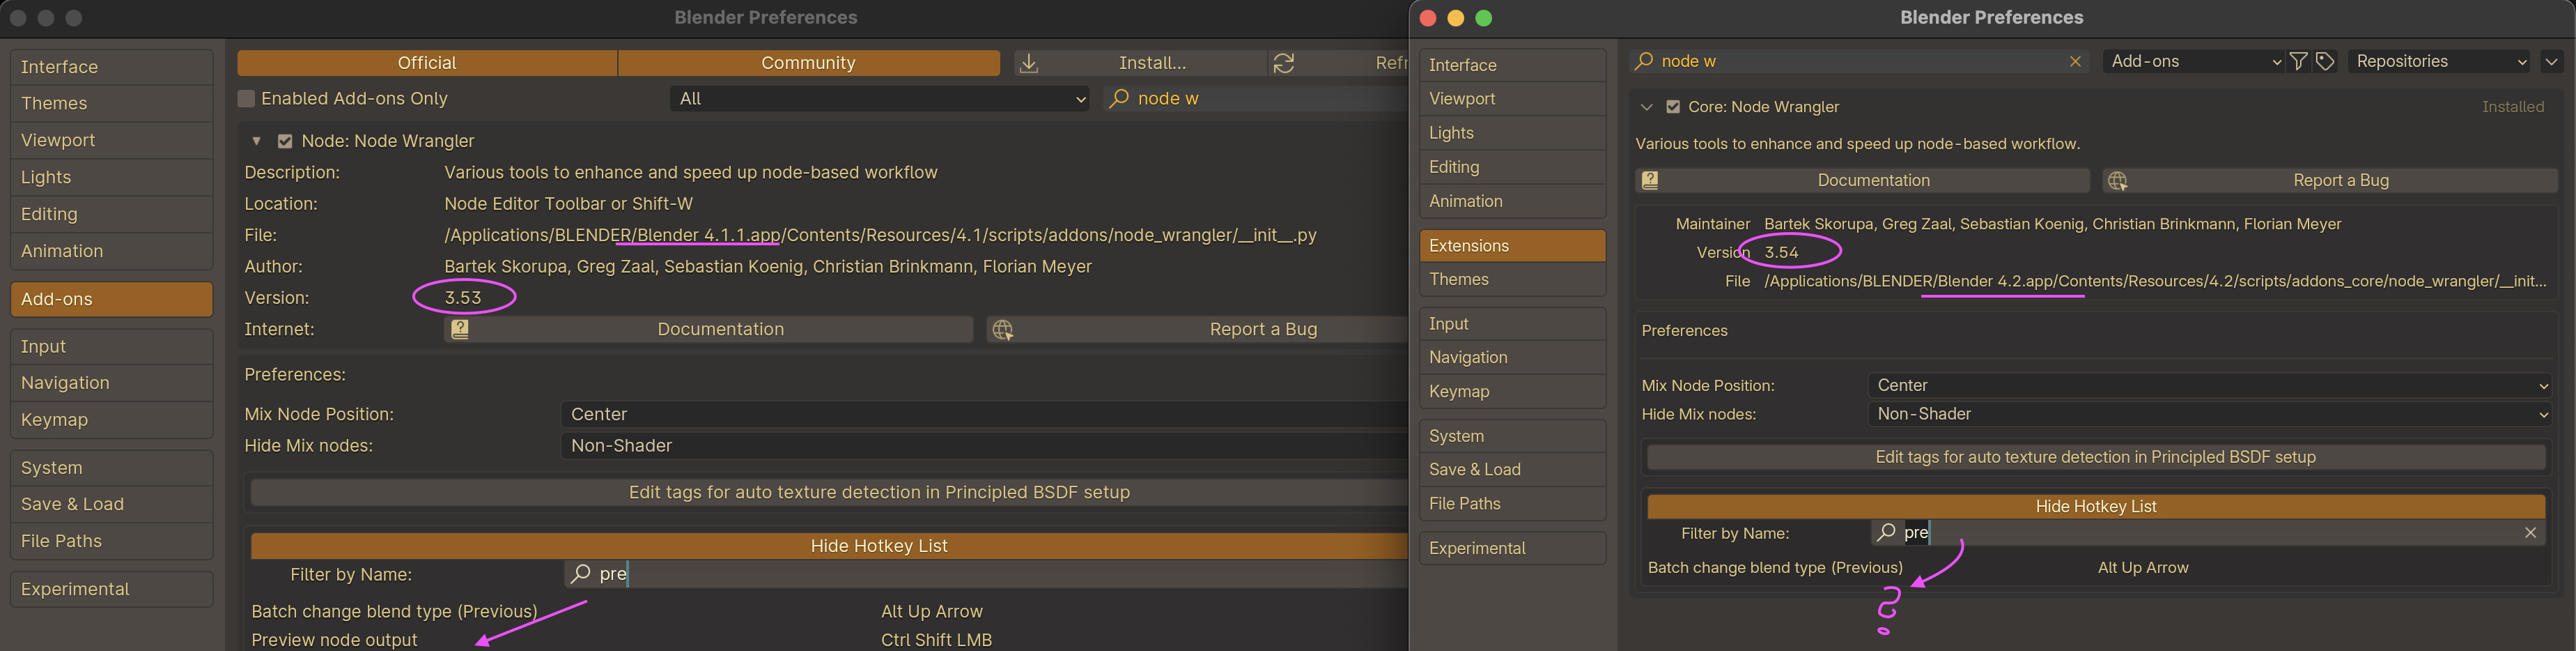
Task: Open the Repositories dropdown
Action: point(2438,62)
